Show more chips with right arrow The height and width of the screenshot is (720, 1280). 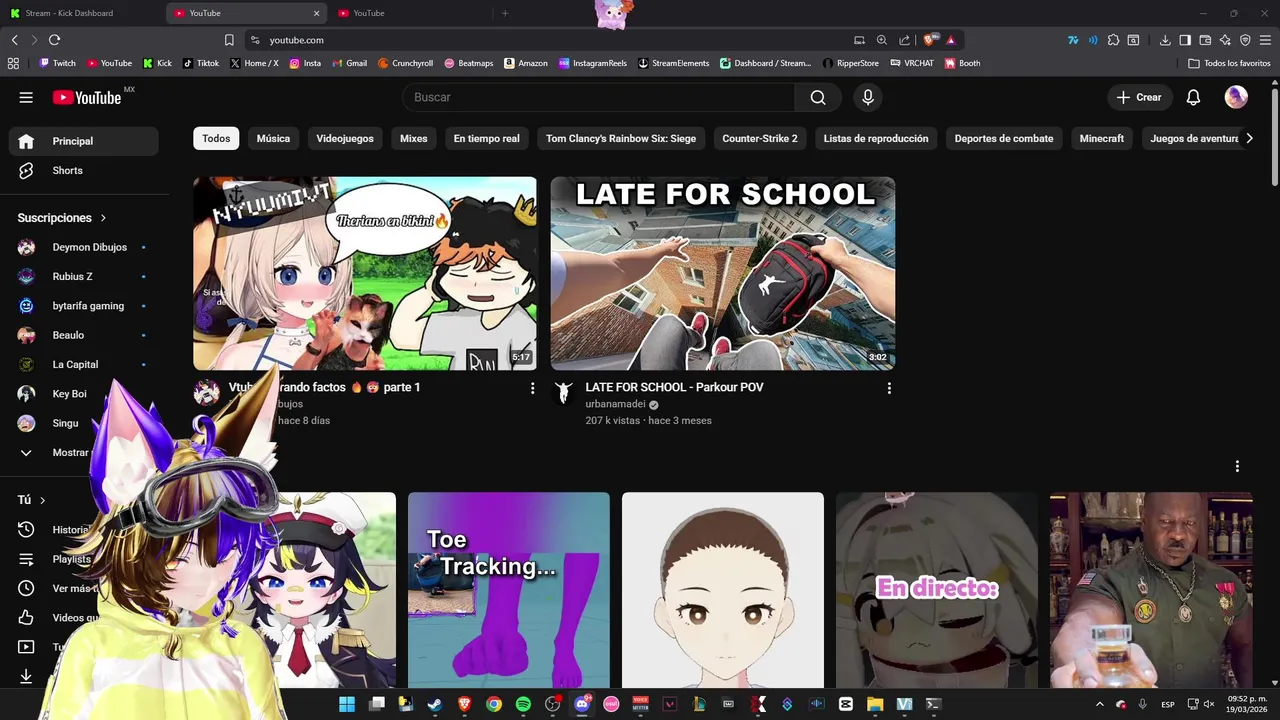pyautogui.click(x=1249, y=138)
